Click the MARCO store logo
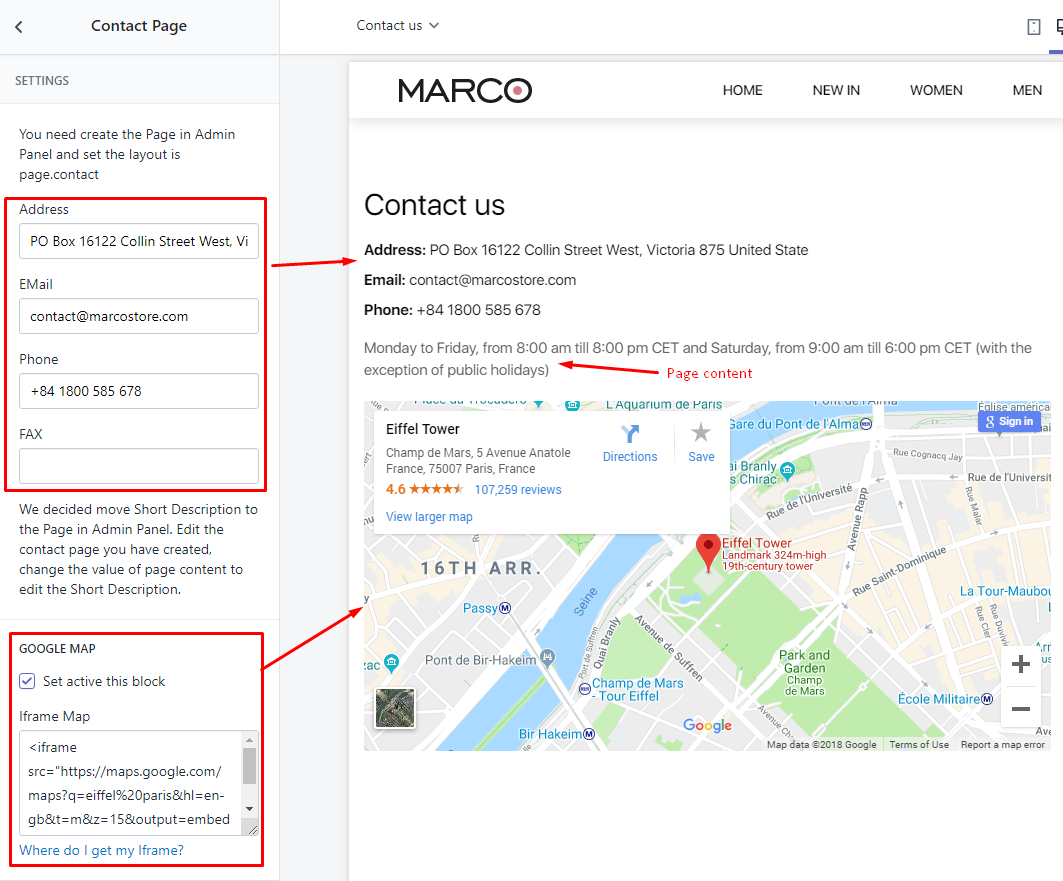The width and height of the screenshot is (1063, 881). click(465, 91)
